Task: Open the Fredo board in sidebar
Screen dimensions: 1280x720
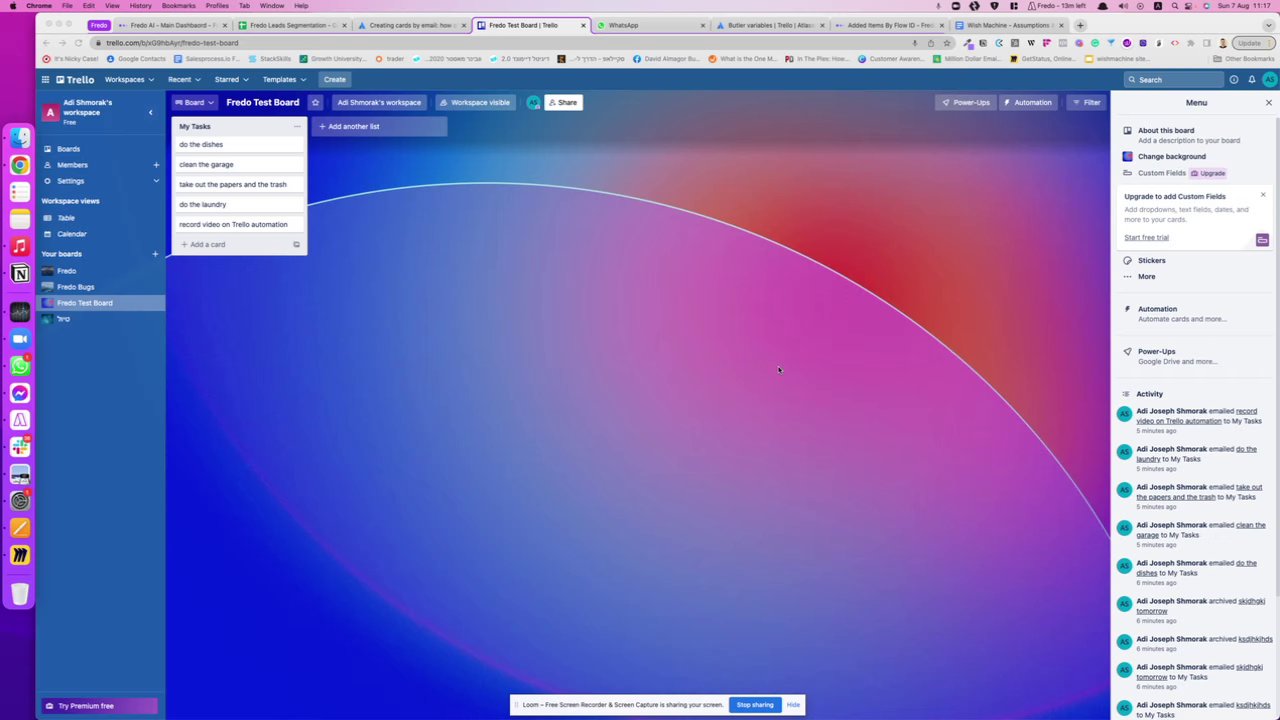Action: (x=66, y=270)
